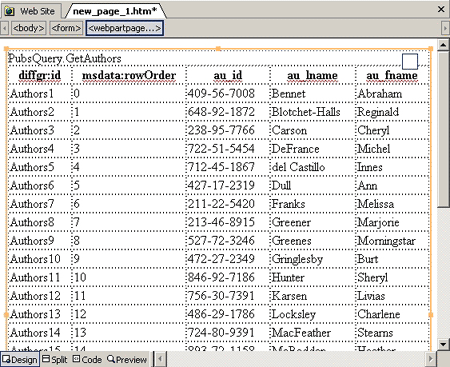Viewport: 450px width, 367px height.
Task: Click the vertical scrollbar up arrow
Action: [443, 45]
